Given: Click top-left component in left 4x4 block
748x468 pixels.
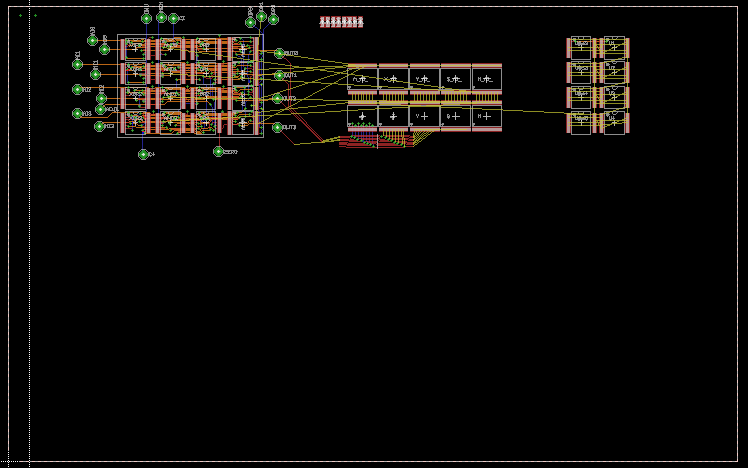Looking at the screenshot, I should [x=134, y=48].
